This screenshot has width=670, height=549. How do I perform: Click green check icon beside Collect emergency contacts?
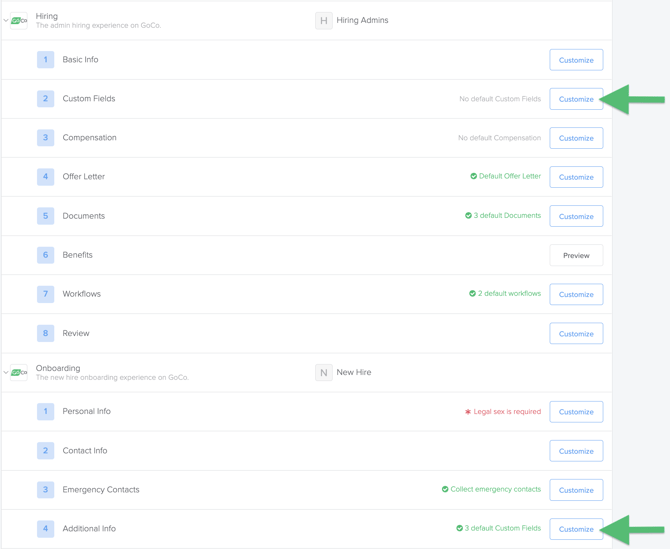[445, 489]
